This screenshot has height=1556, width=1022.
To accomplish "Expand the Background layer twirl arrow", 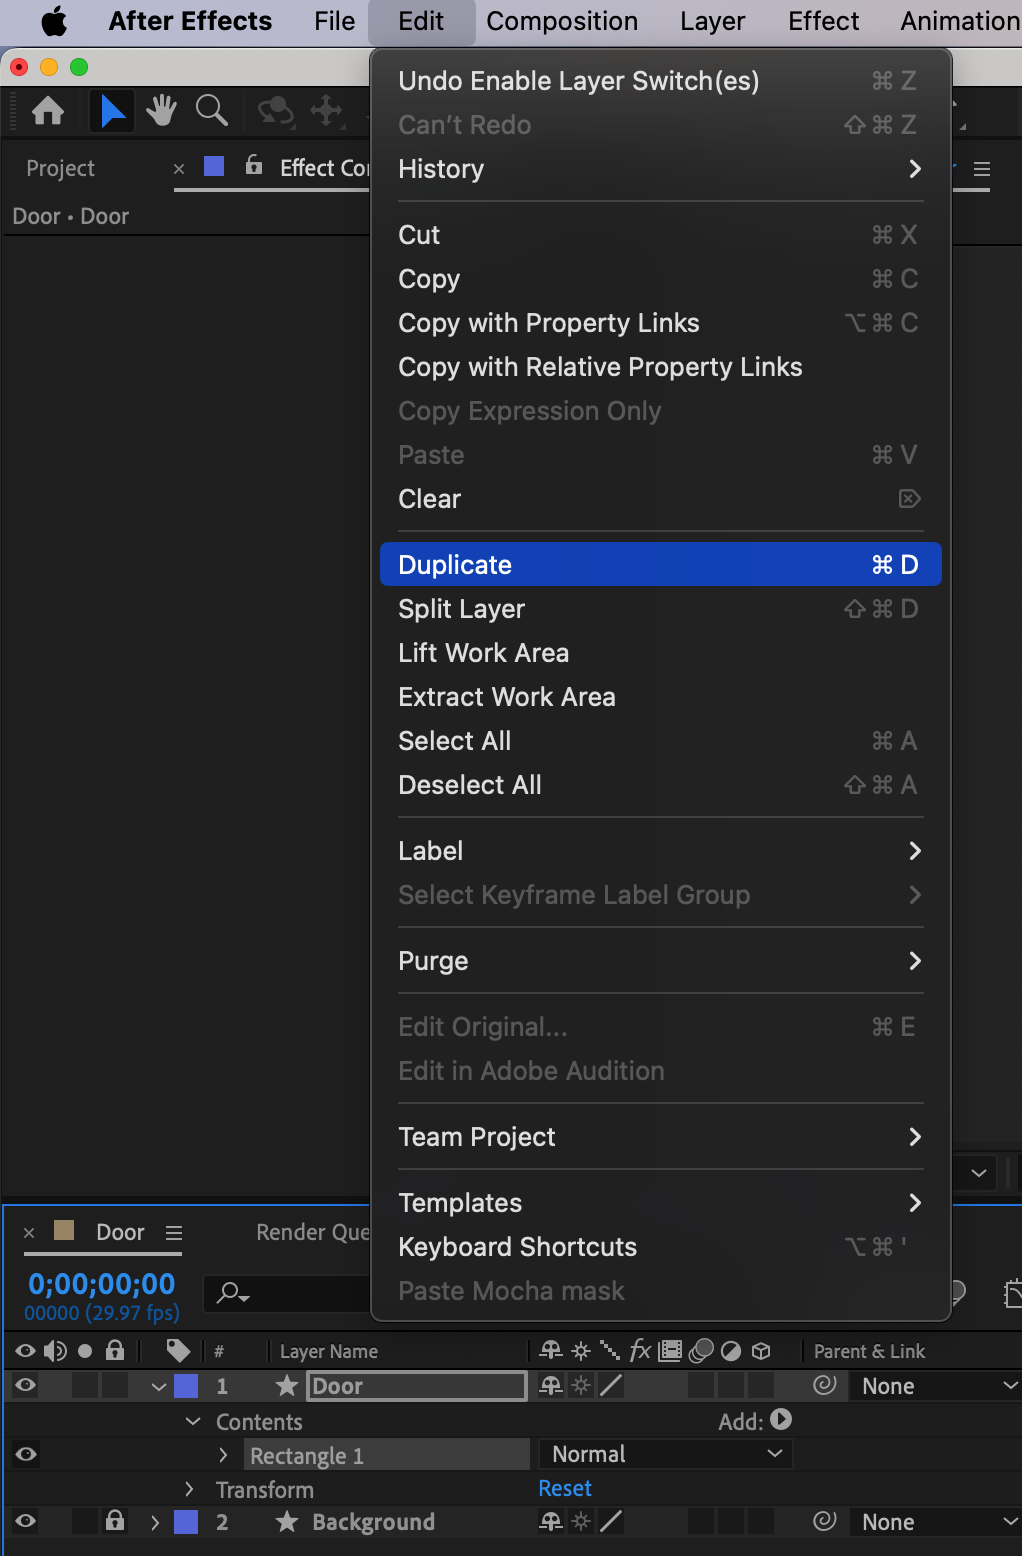I will pos(155,1522).
